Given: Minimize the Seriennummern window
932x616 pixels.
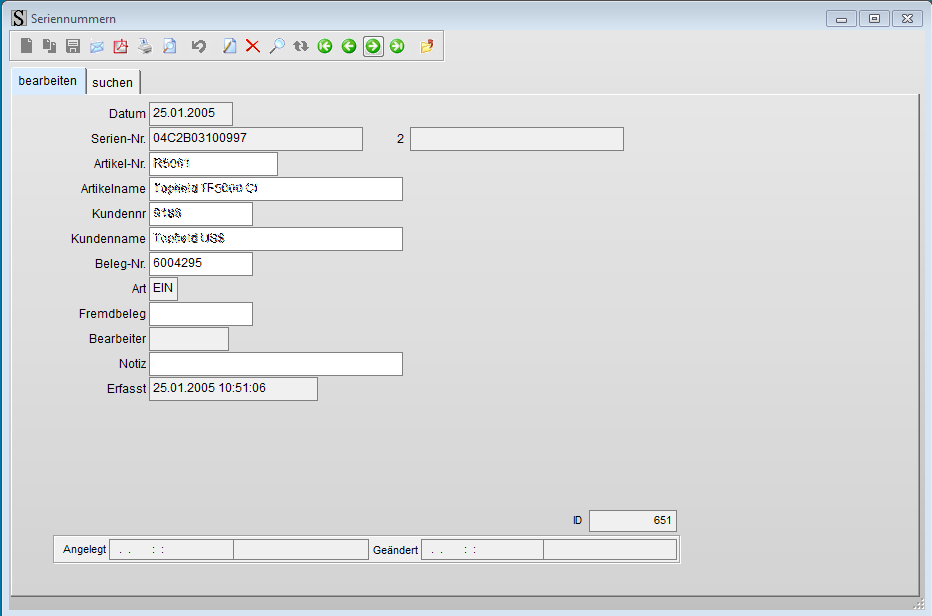Looking at the screenshot, I should pyautogui.click(x=841, y=18).
